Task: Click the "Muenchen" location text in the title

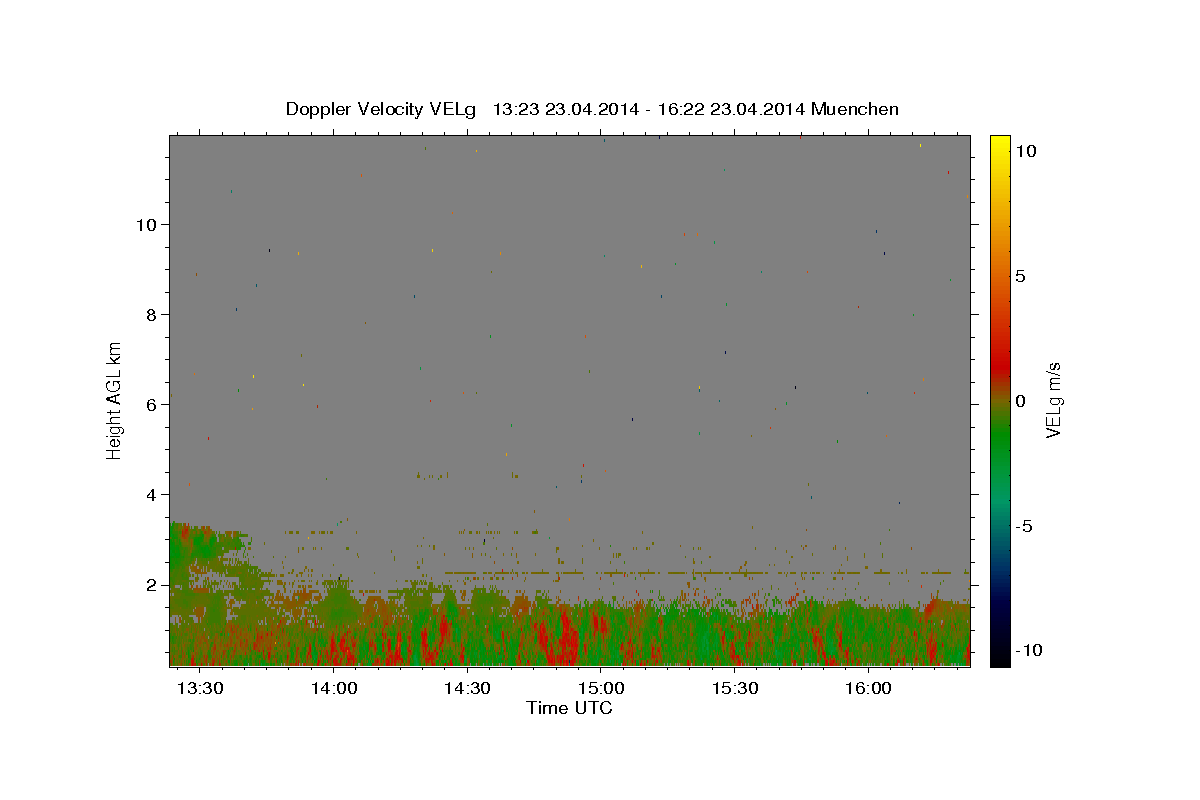Action: click(x=855, y=109)
